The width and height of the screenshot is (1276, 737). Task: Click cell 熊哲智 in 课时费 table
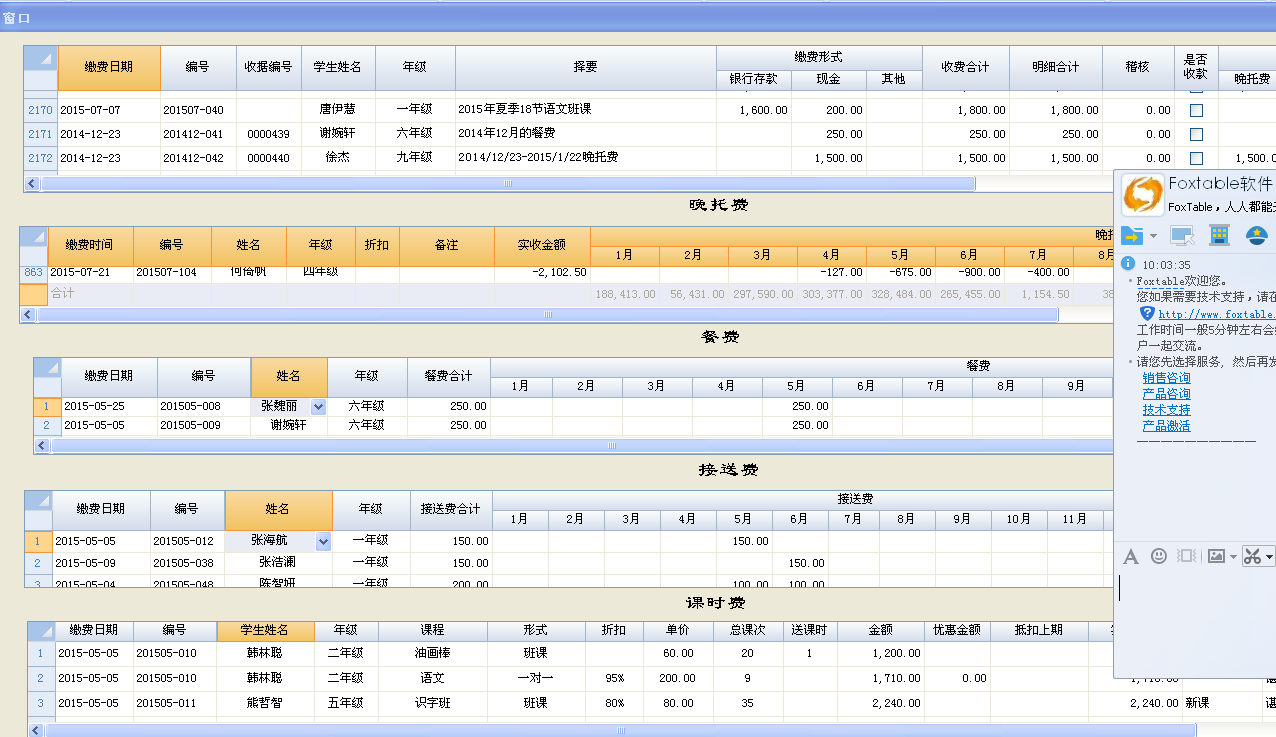pyautogui.click(x=265, y=703)
